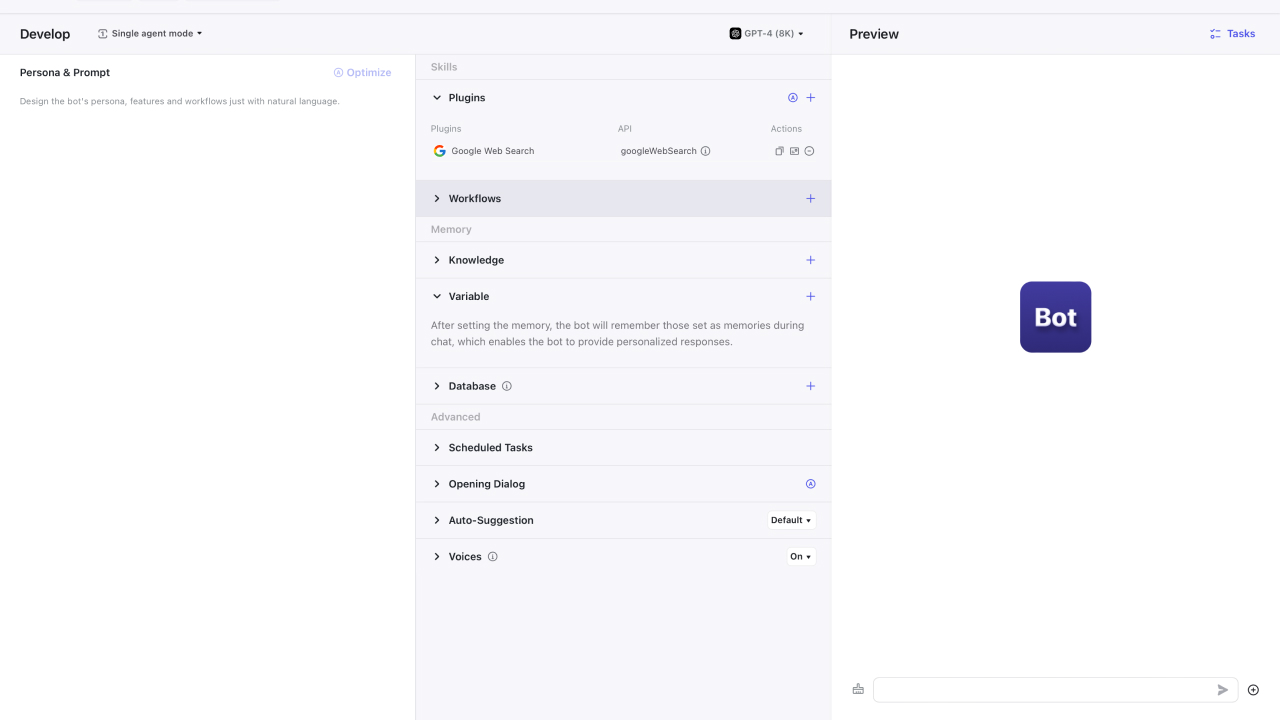Image resolution: width=1280 pixels, height=720 pixels.
Task: Add a variable with the plus icon
Action: [811, 297]
